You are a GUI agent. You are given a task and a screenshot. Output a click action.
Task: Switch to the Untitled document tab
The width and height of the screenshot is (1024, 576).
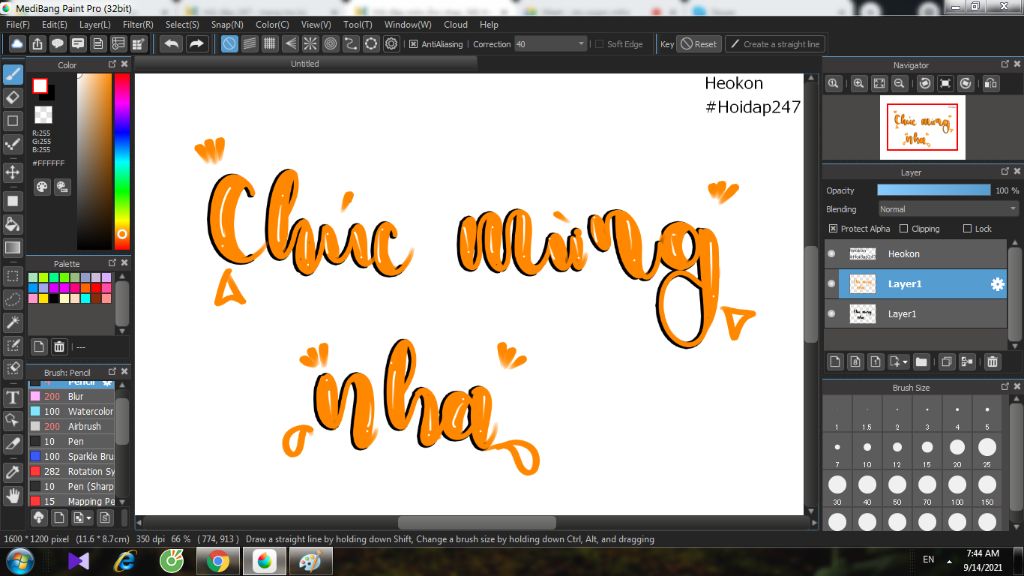tap(305, 63)
